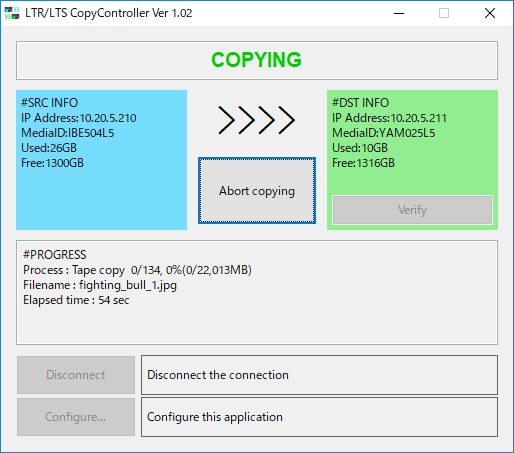The width and height of the screenshot is (514, 453).
Task: Click destination IP Address 10.20.5.211 text
Action: tap(389, 118)
